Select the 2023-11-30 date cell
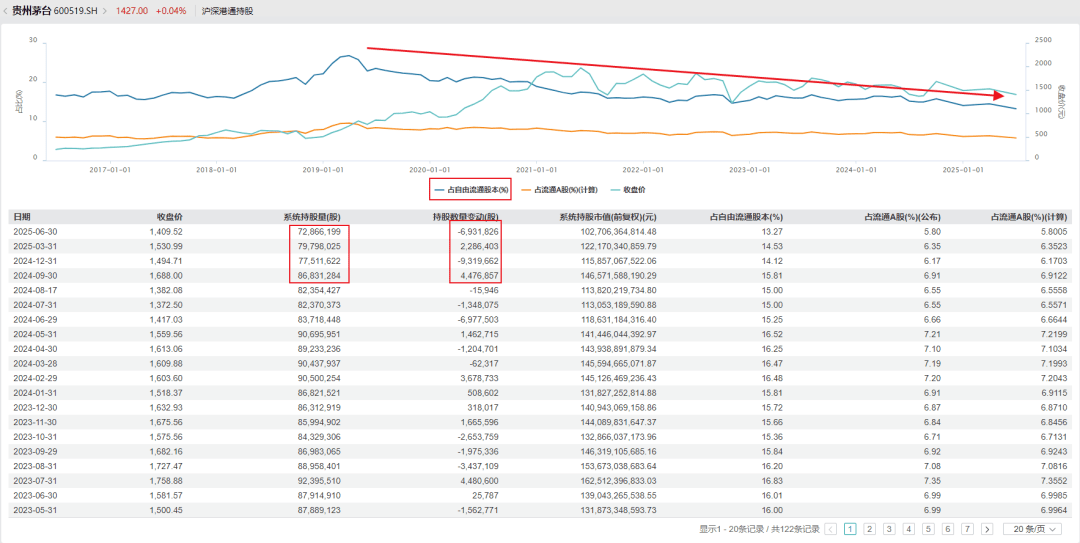 pos(34,422)
